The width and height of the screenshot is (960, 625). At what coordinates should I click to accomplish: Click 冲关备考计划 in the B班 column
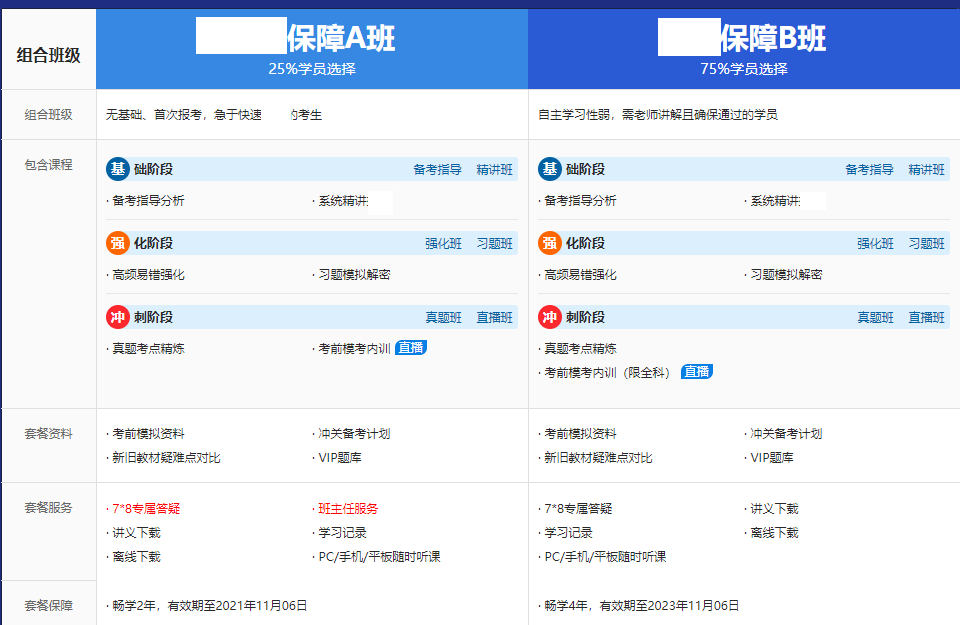pyautogui.click(x=787, y=434)
